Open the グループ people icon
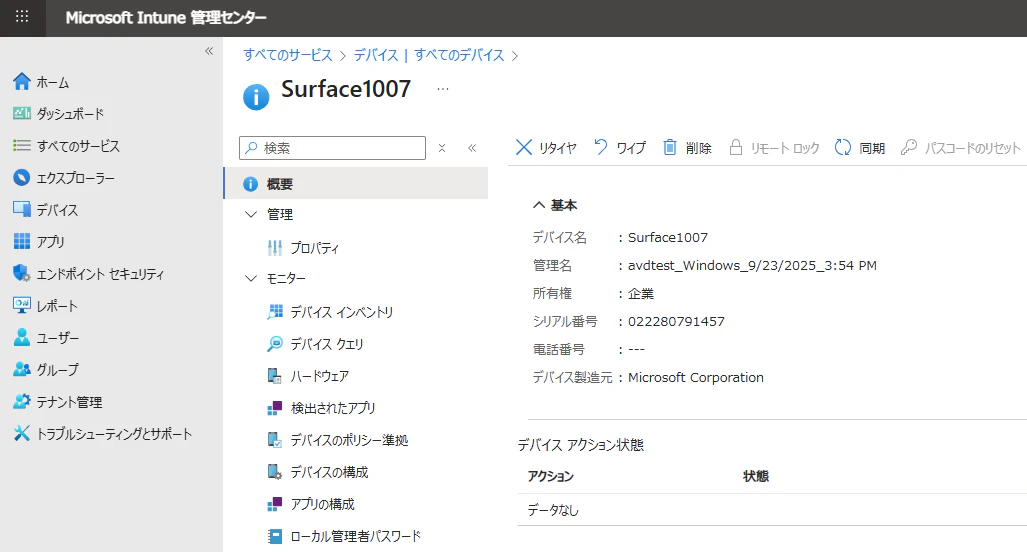The image size is (1027, 552). point(22,369)
